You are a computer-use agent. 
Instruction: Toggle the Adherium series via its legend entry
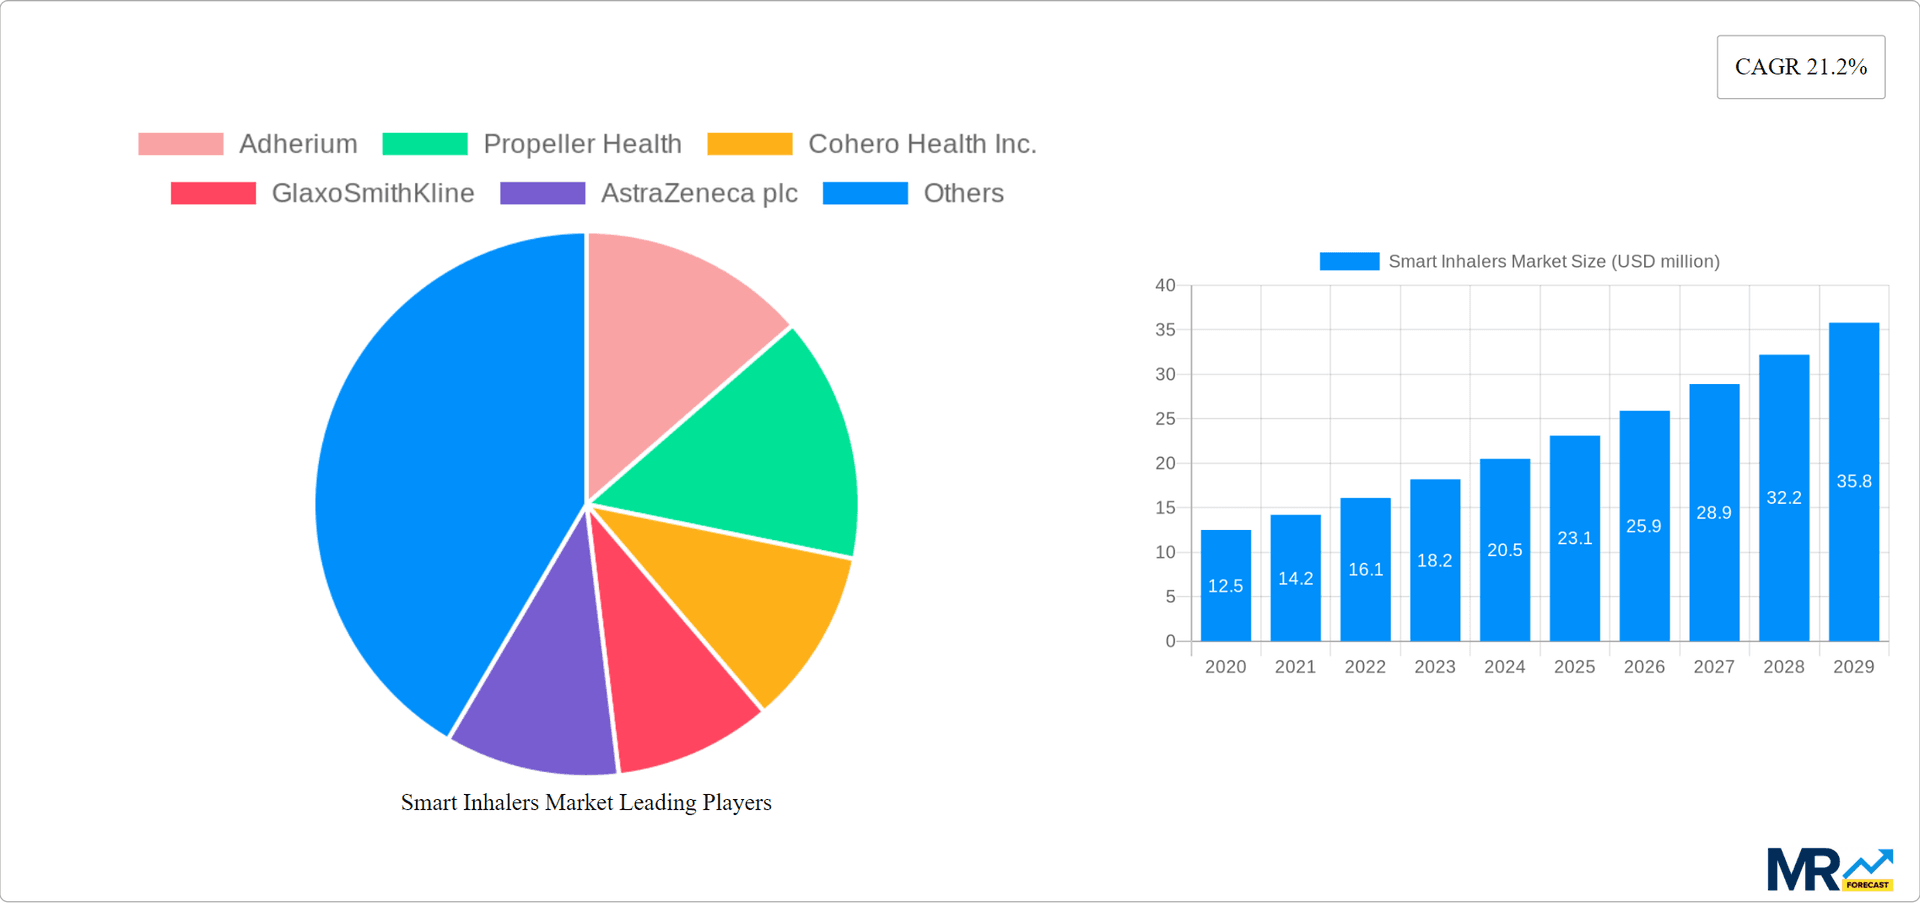pos(297,143)
